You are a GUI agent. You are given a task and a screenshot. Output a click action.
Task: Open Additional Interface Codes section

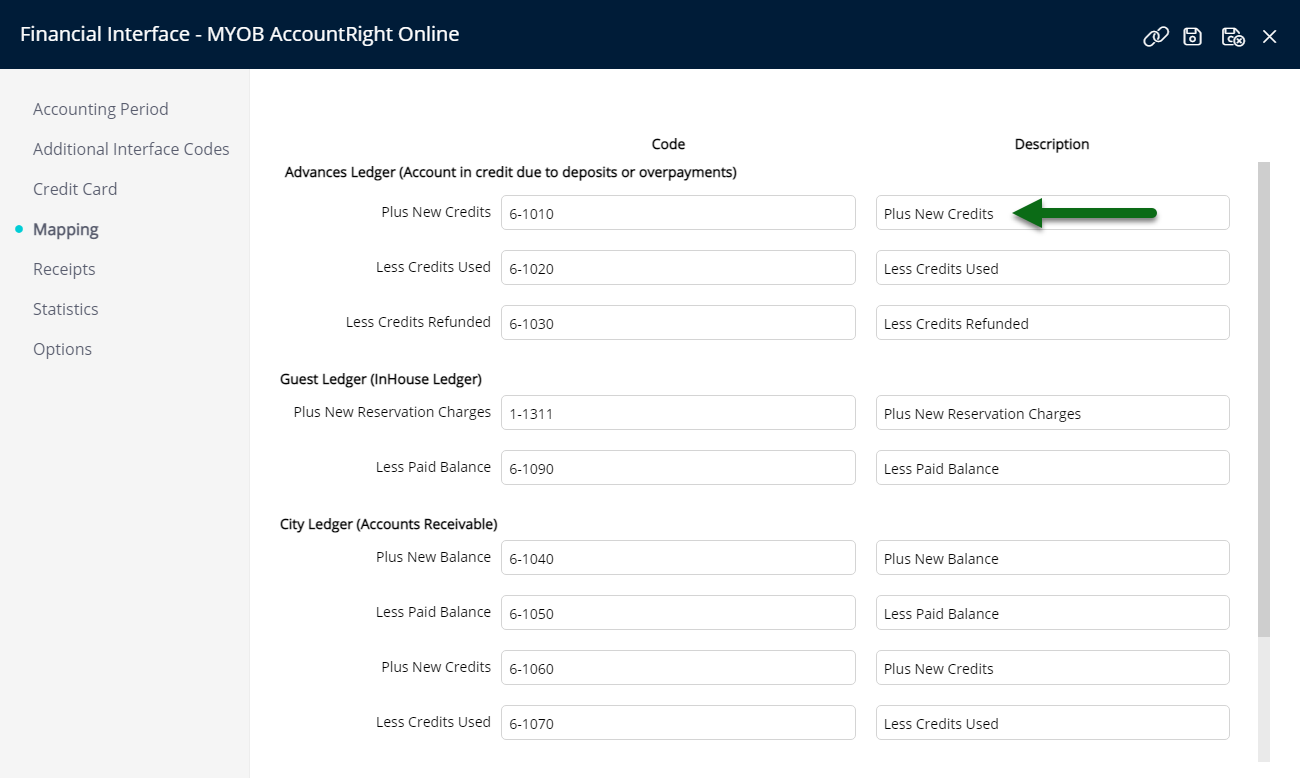[x=131, y=149]
